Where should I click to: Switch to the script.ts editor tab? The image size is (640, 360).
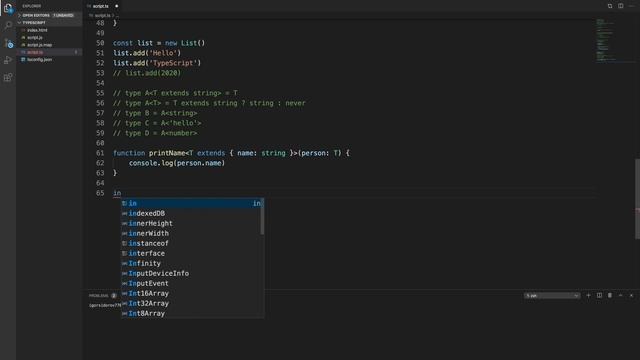[x=100, y=6]
